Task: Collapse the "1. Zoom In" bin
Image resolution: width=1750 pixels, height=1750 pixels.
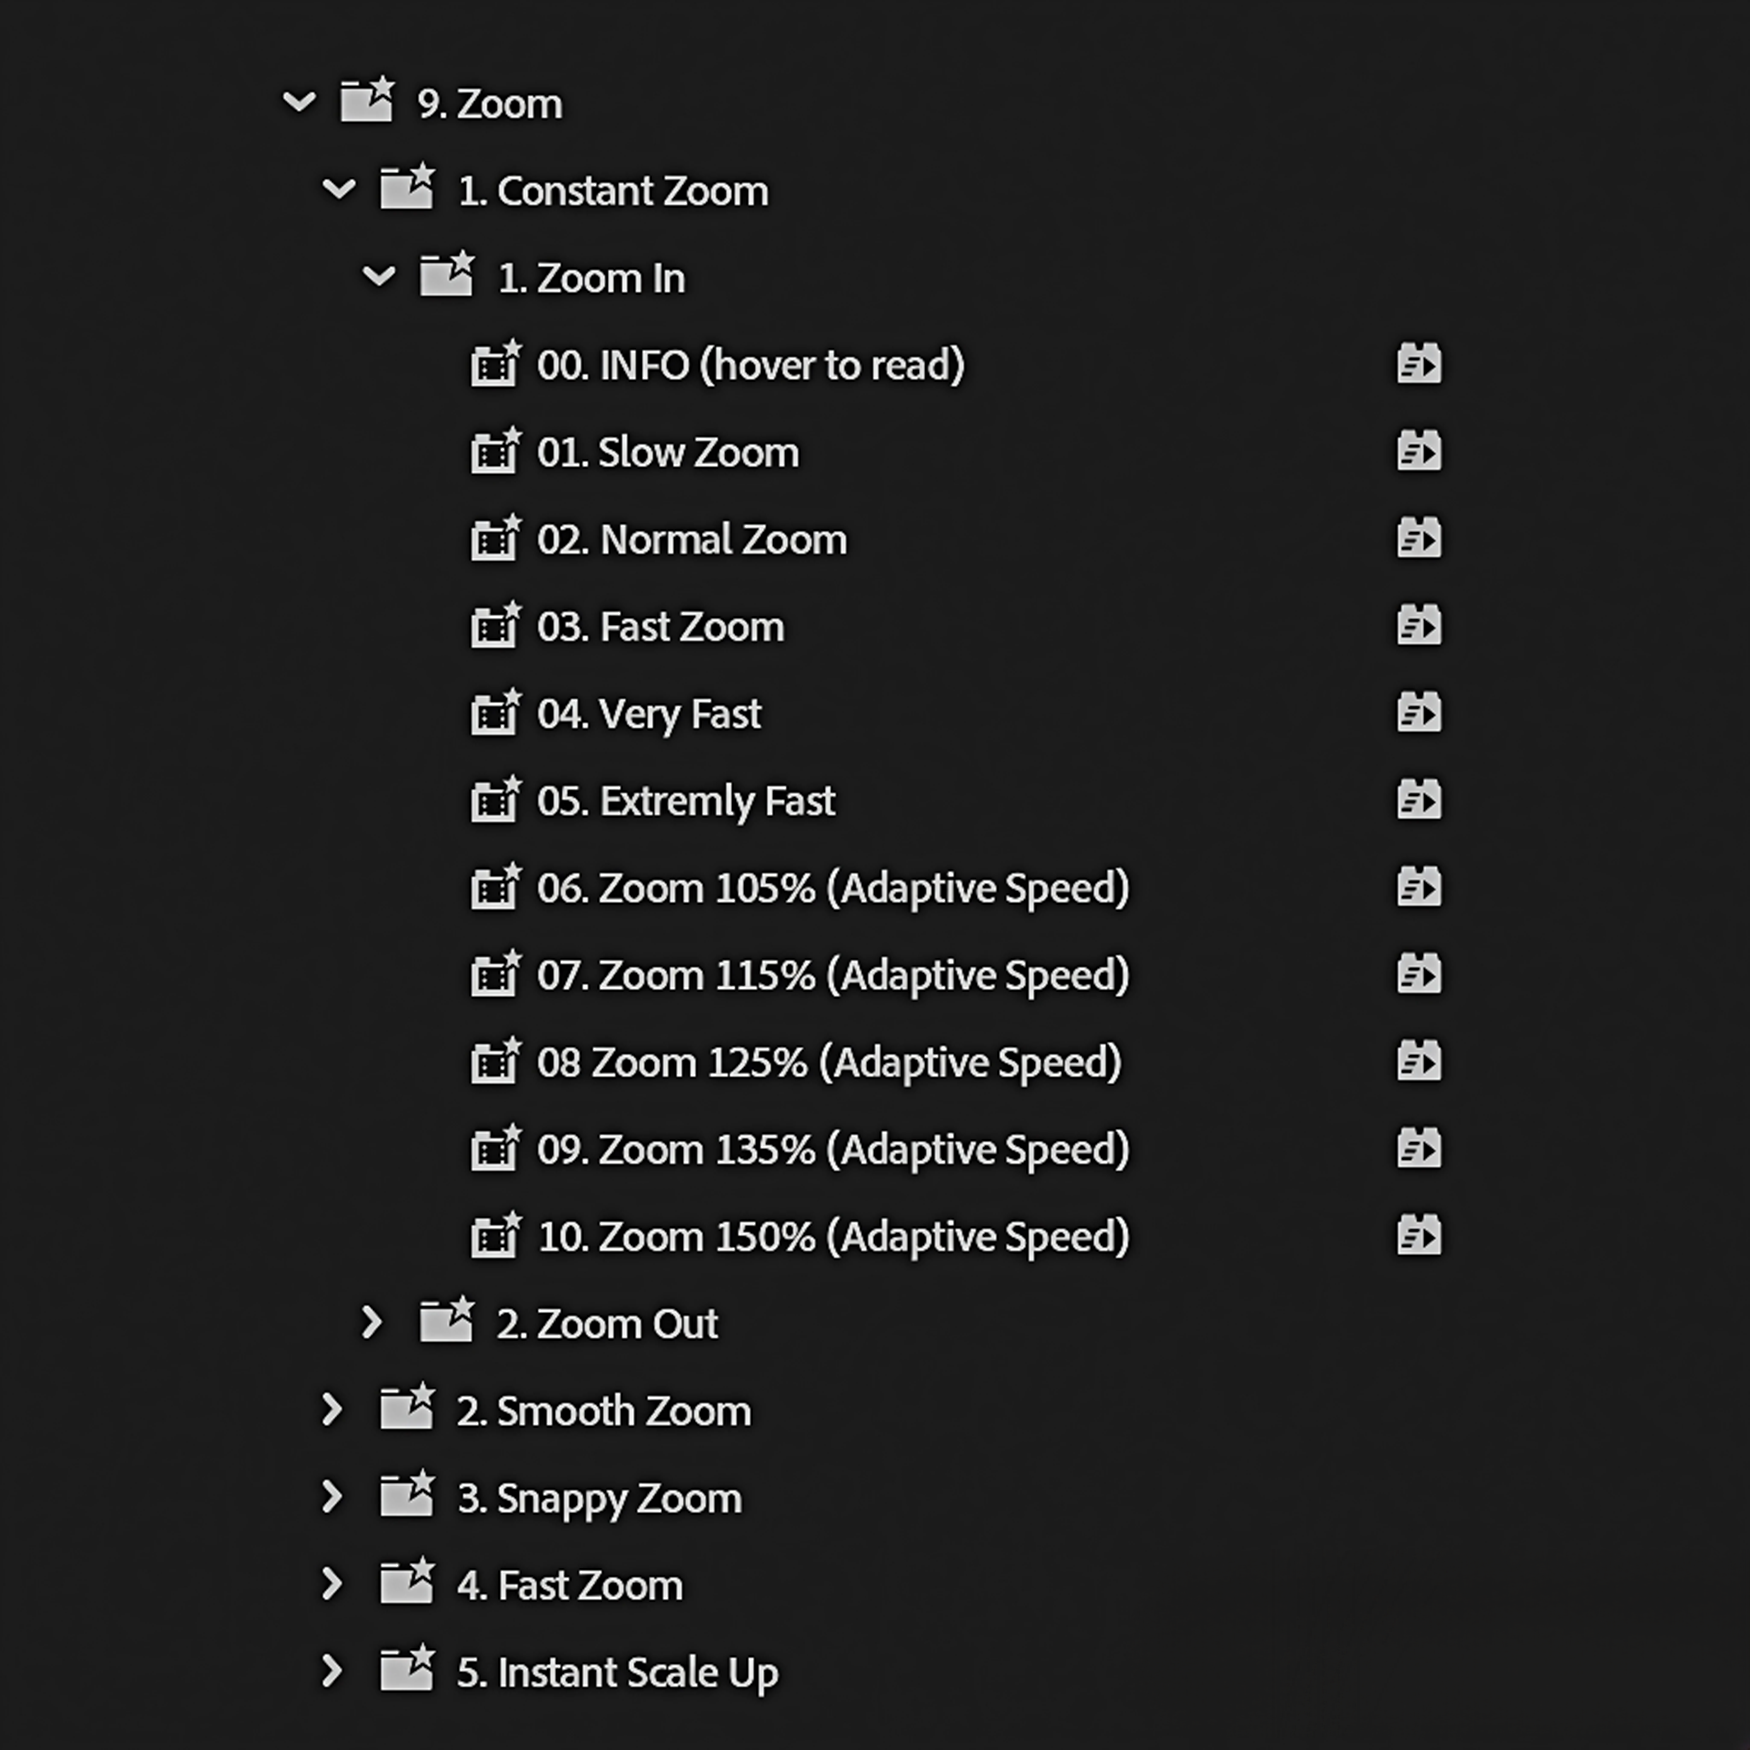Action: pos(379,277)
